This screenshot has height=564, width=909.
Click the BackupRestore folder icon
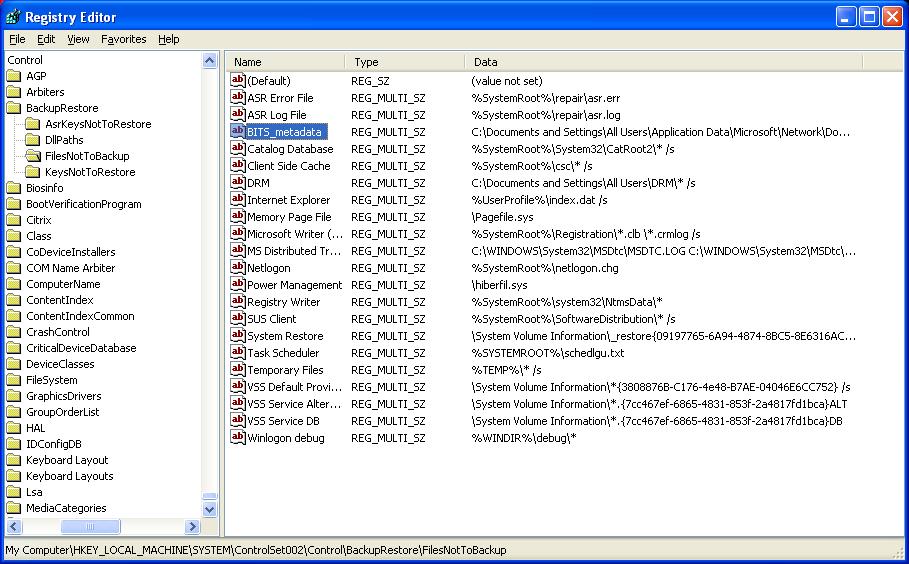(x=13, y=108)
